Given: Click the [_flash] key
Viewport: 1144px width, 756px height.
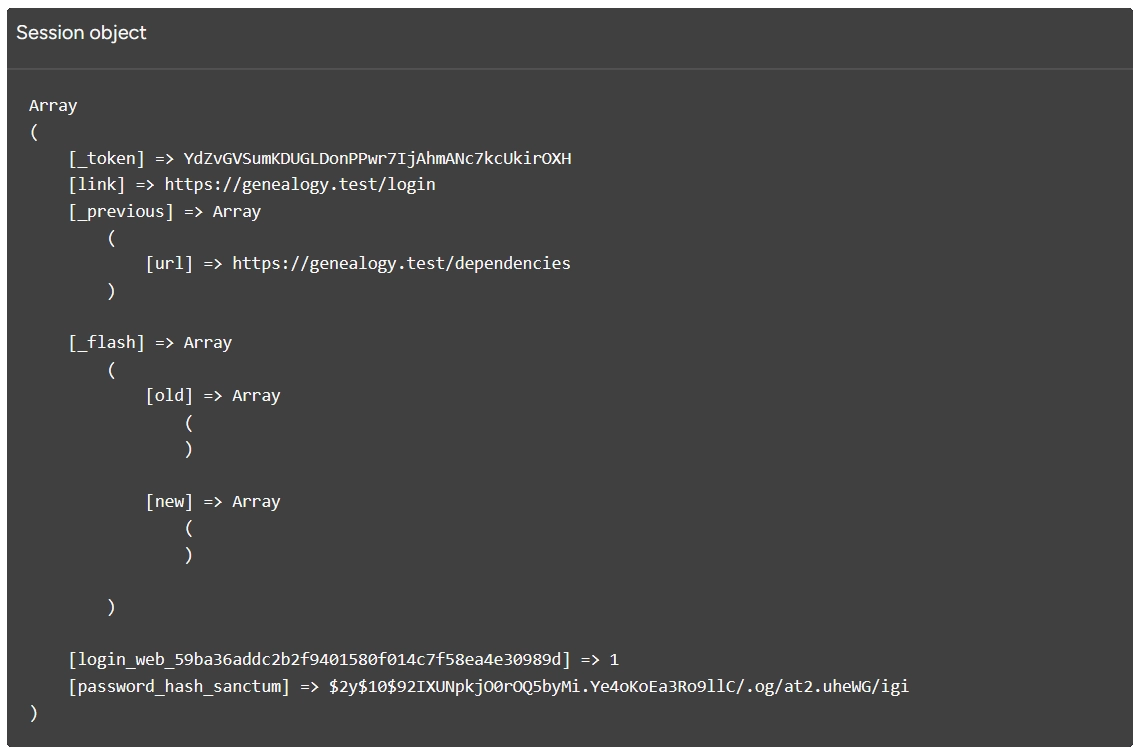Looking at the screenshot, I should pyautogui.click(x=106, y=342).
